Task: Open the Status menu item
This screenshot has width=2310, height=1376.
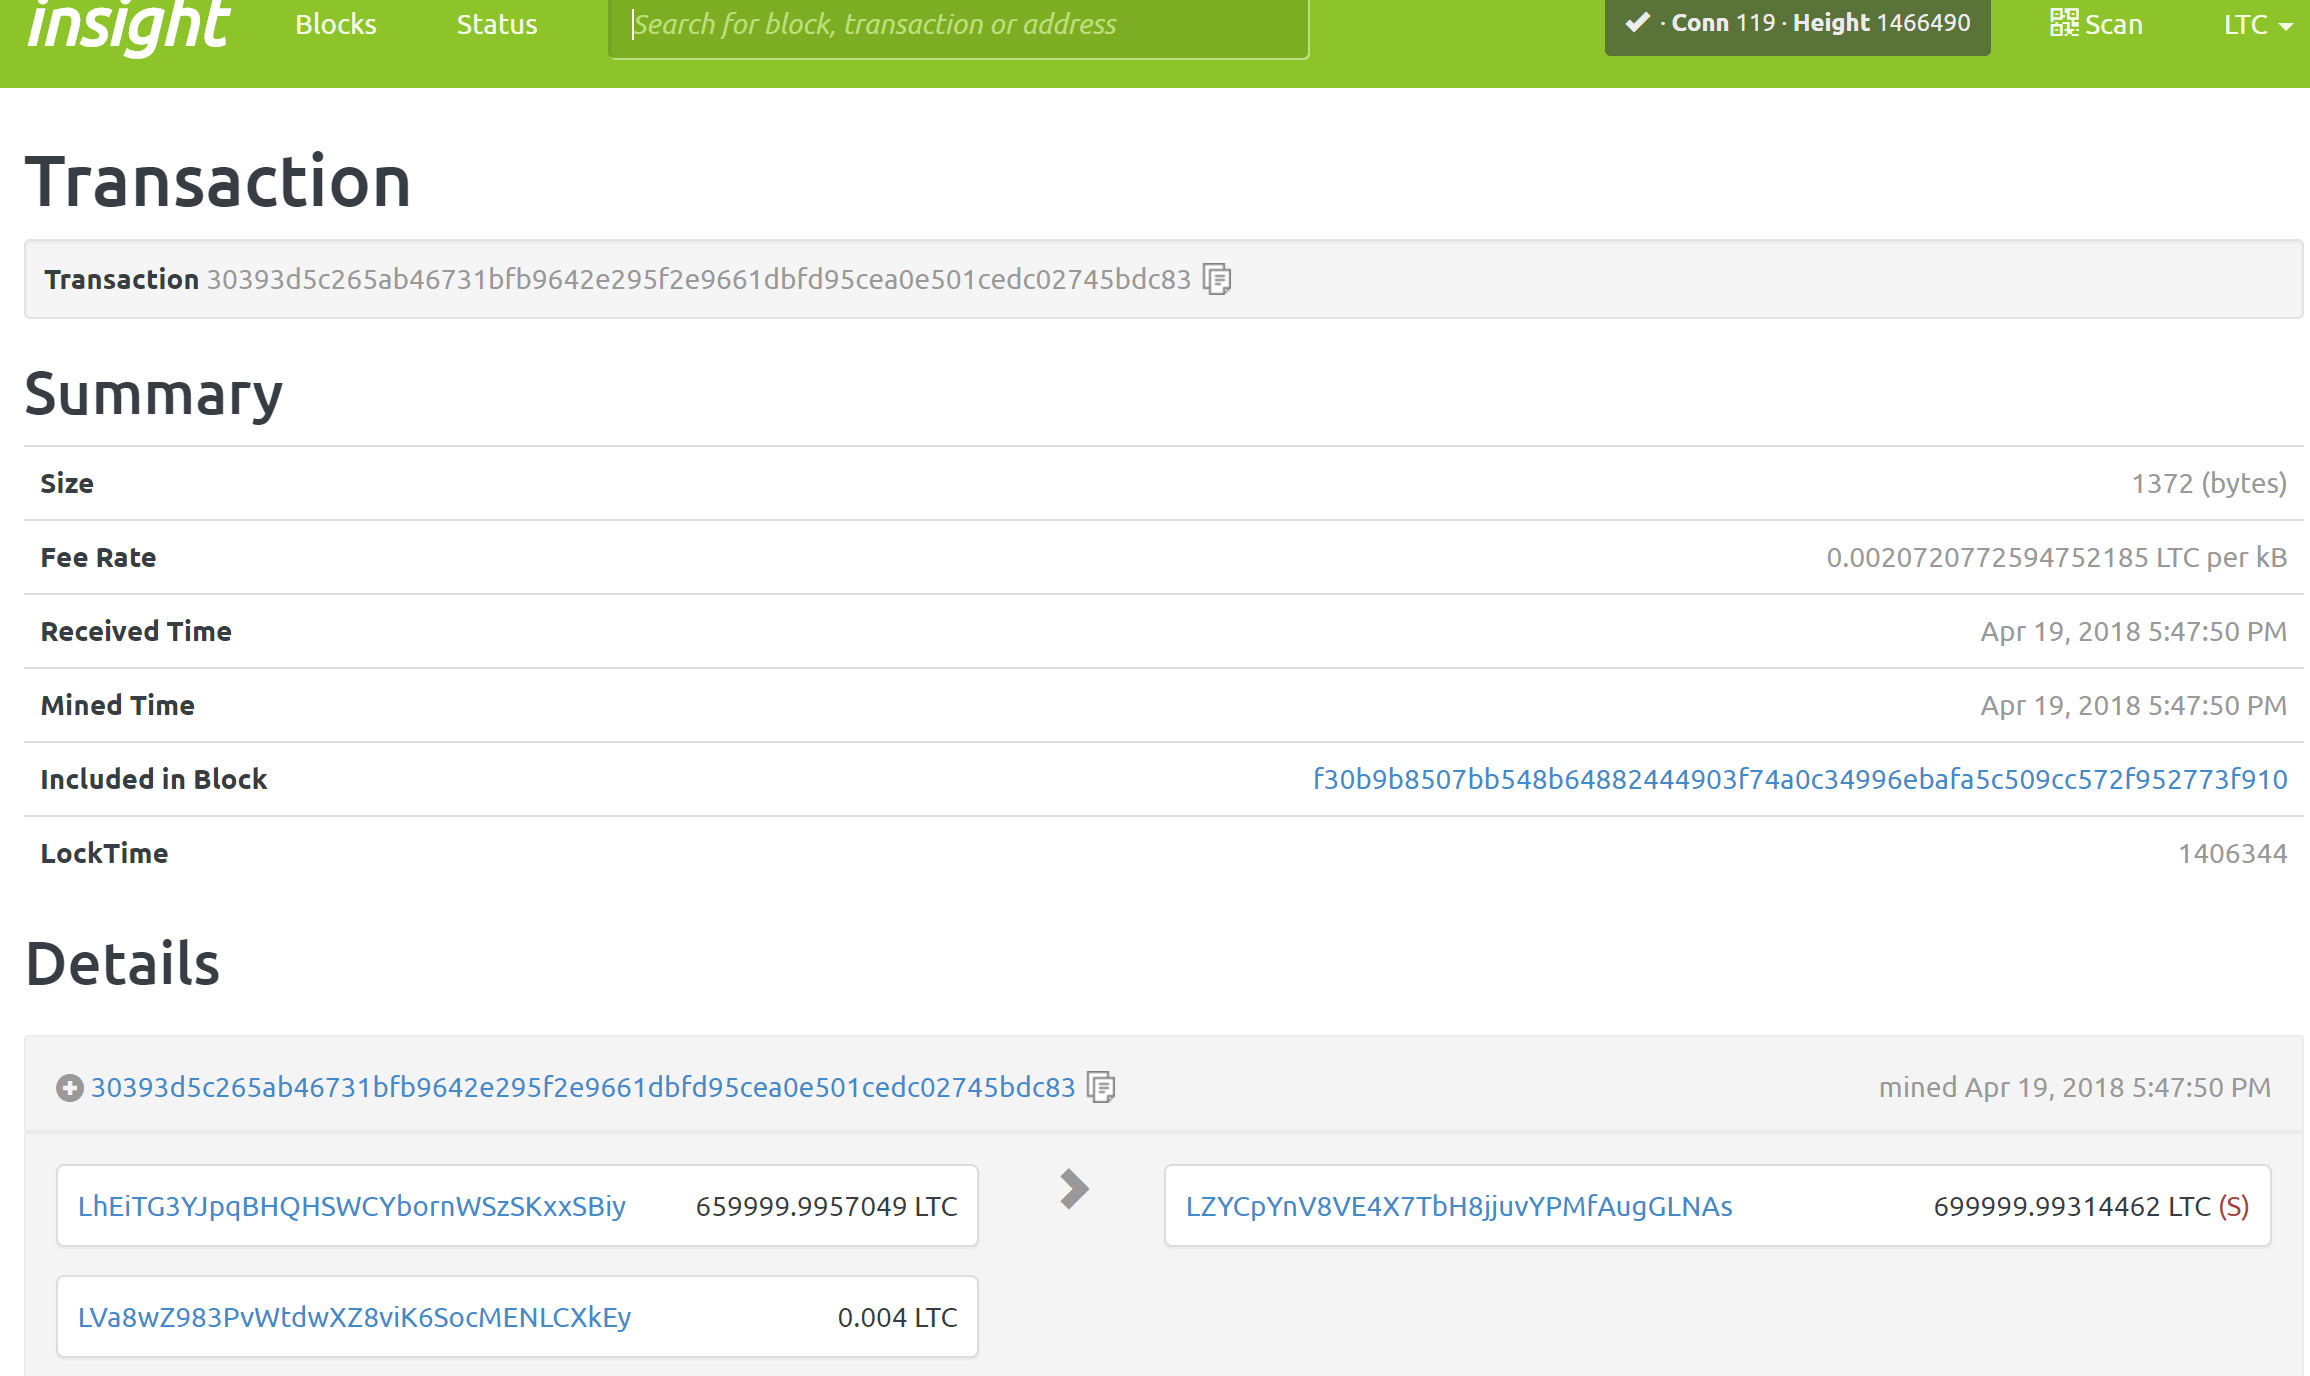Action: coord(497,25)
